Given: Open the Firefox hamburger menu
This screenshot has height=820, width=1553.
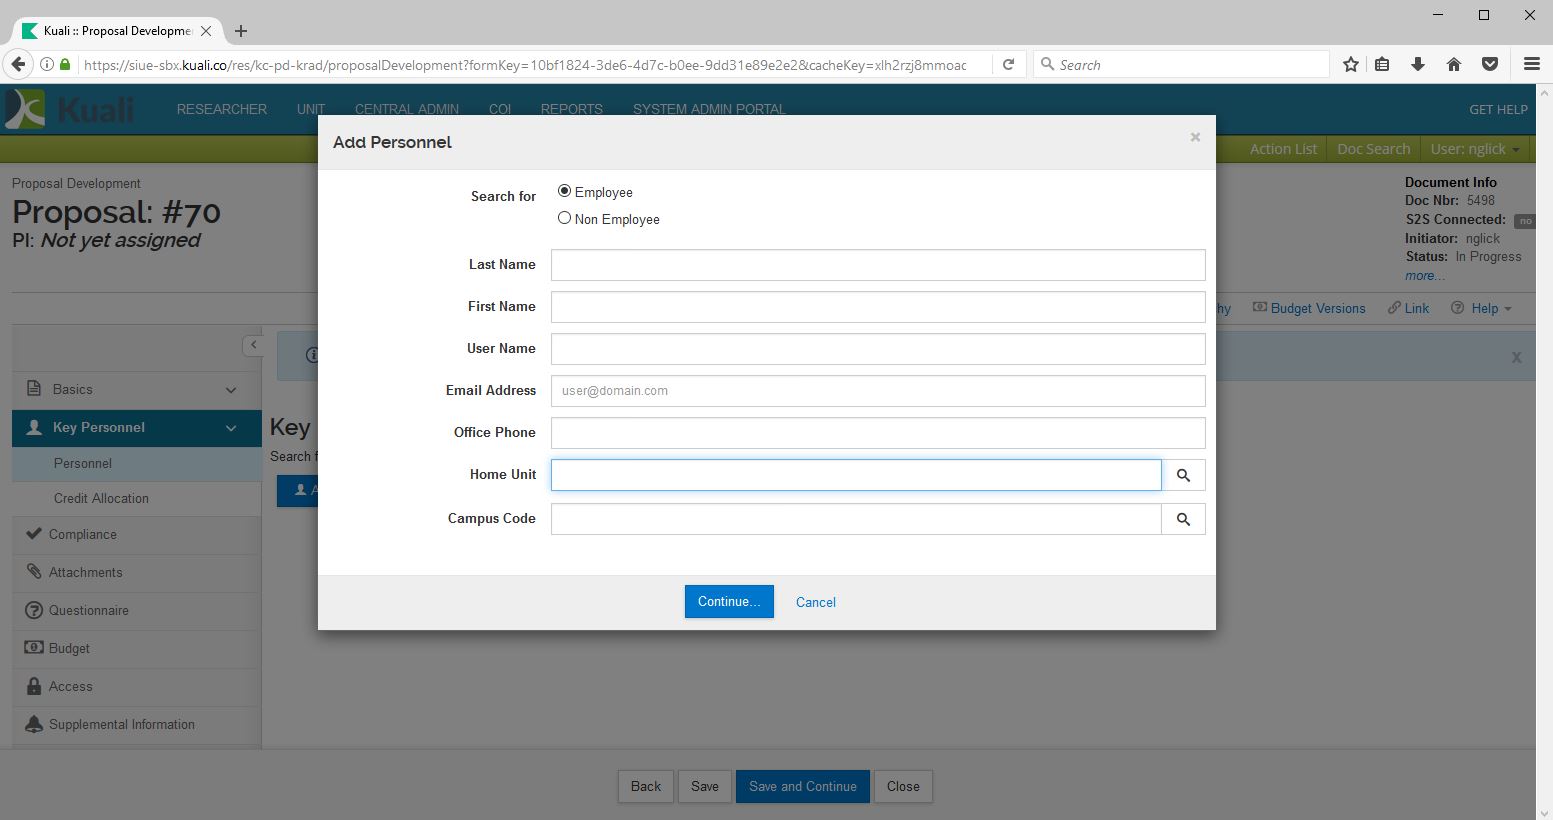Looking at the screenshot, I should [1531, 64].
